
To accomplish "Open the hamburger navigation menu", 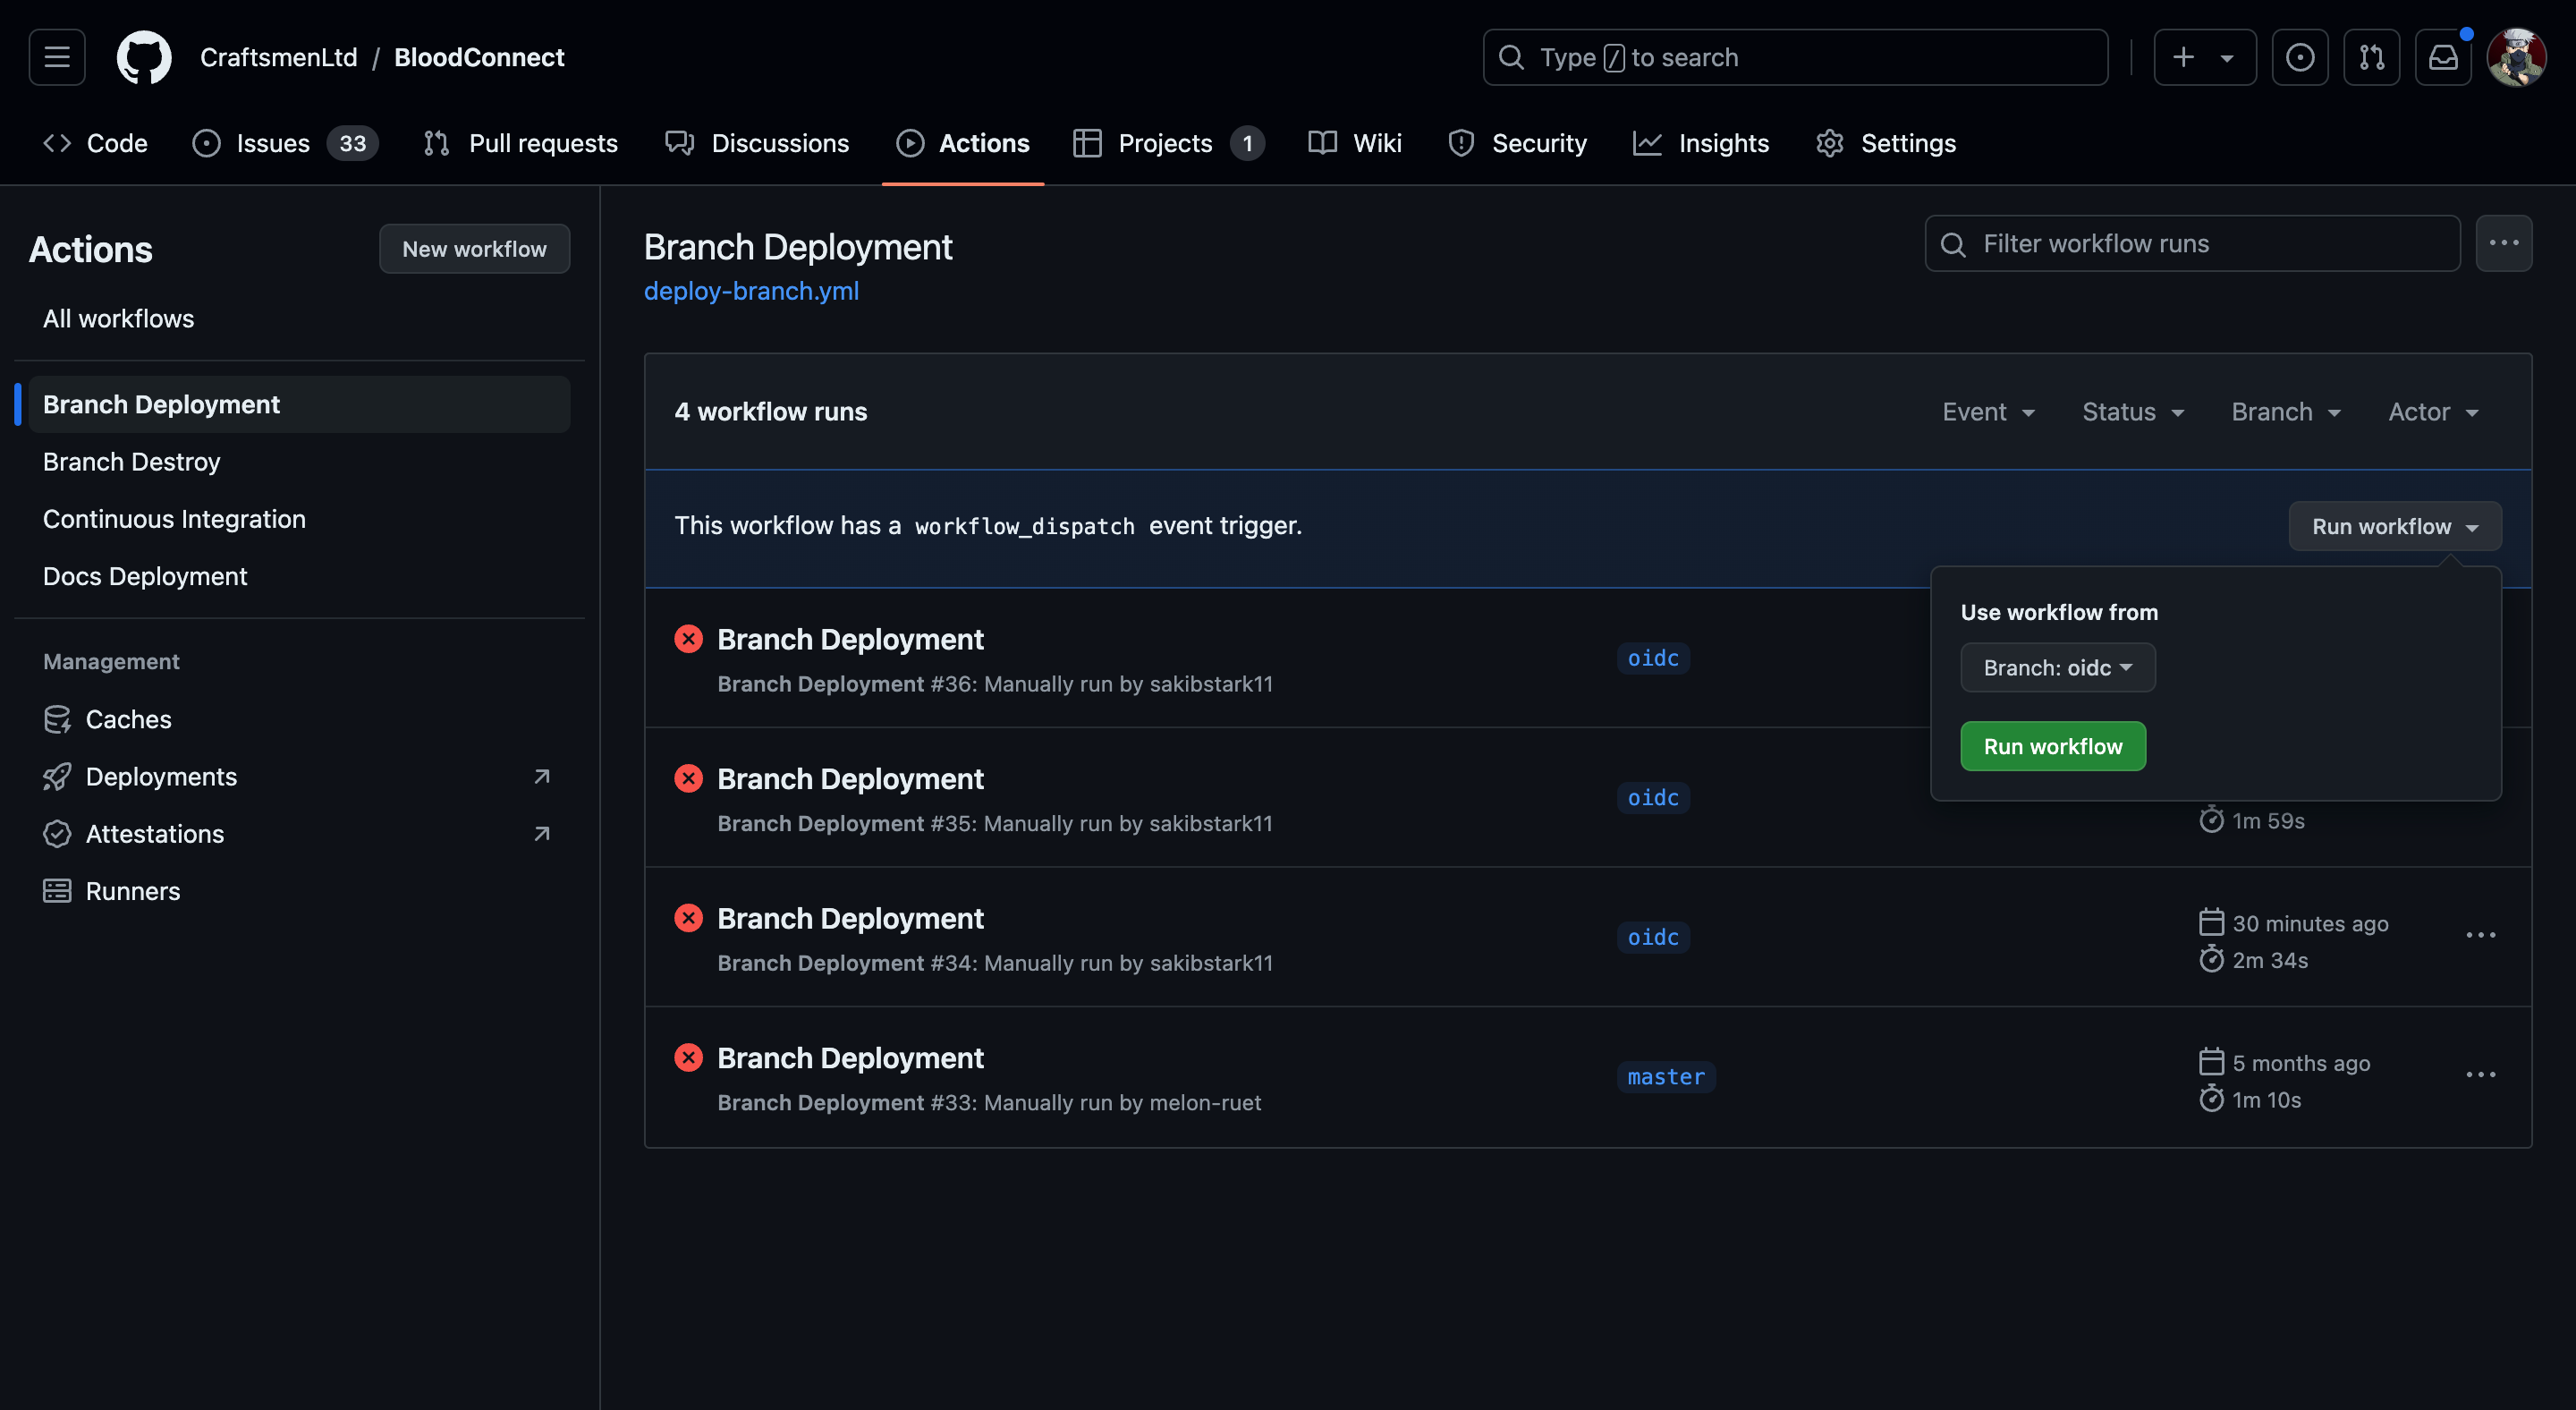I will pos(57,57).
